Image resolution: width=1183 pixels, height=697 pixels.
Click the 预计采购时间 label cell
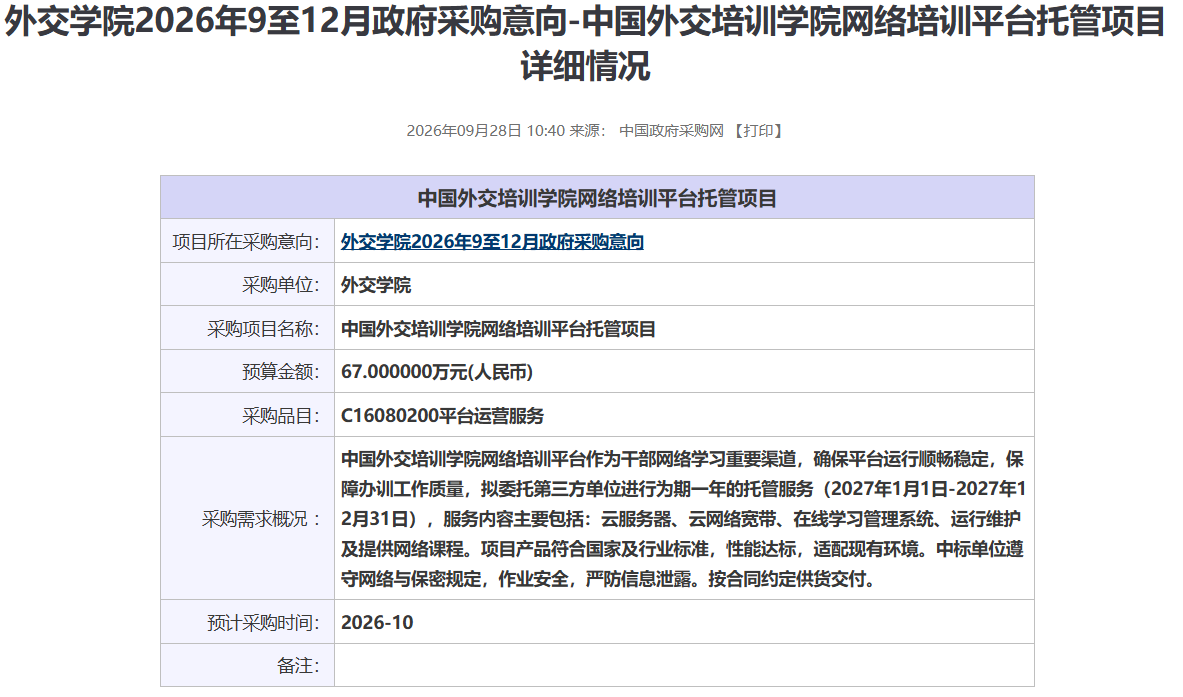[247, 622]
